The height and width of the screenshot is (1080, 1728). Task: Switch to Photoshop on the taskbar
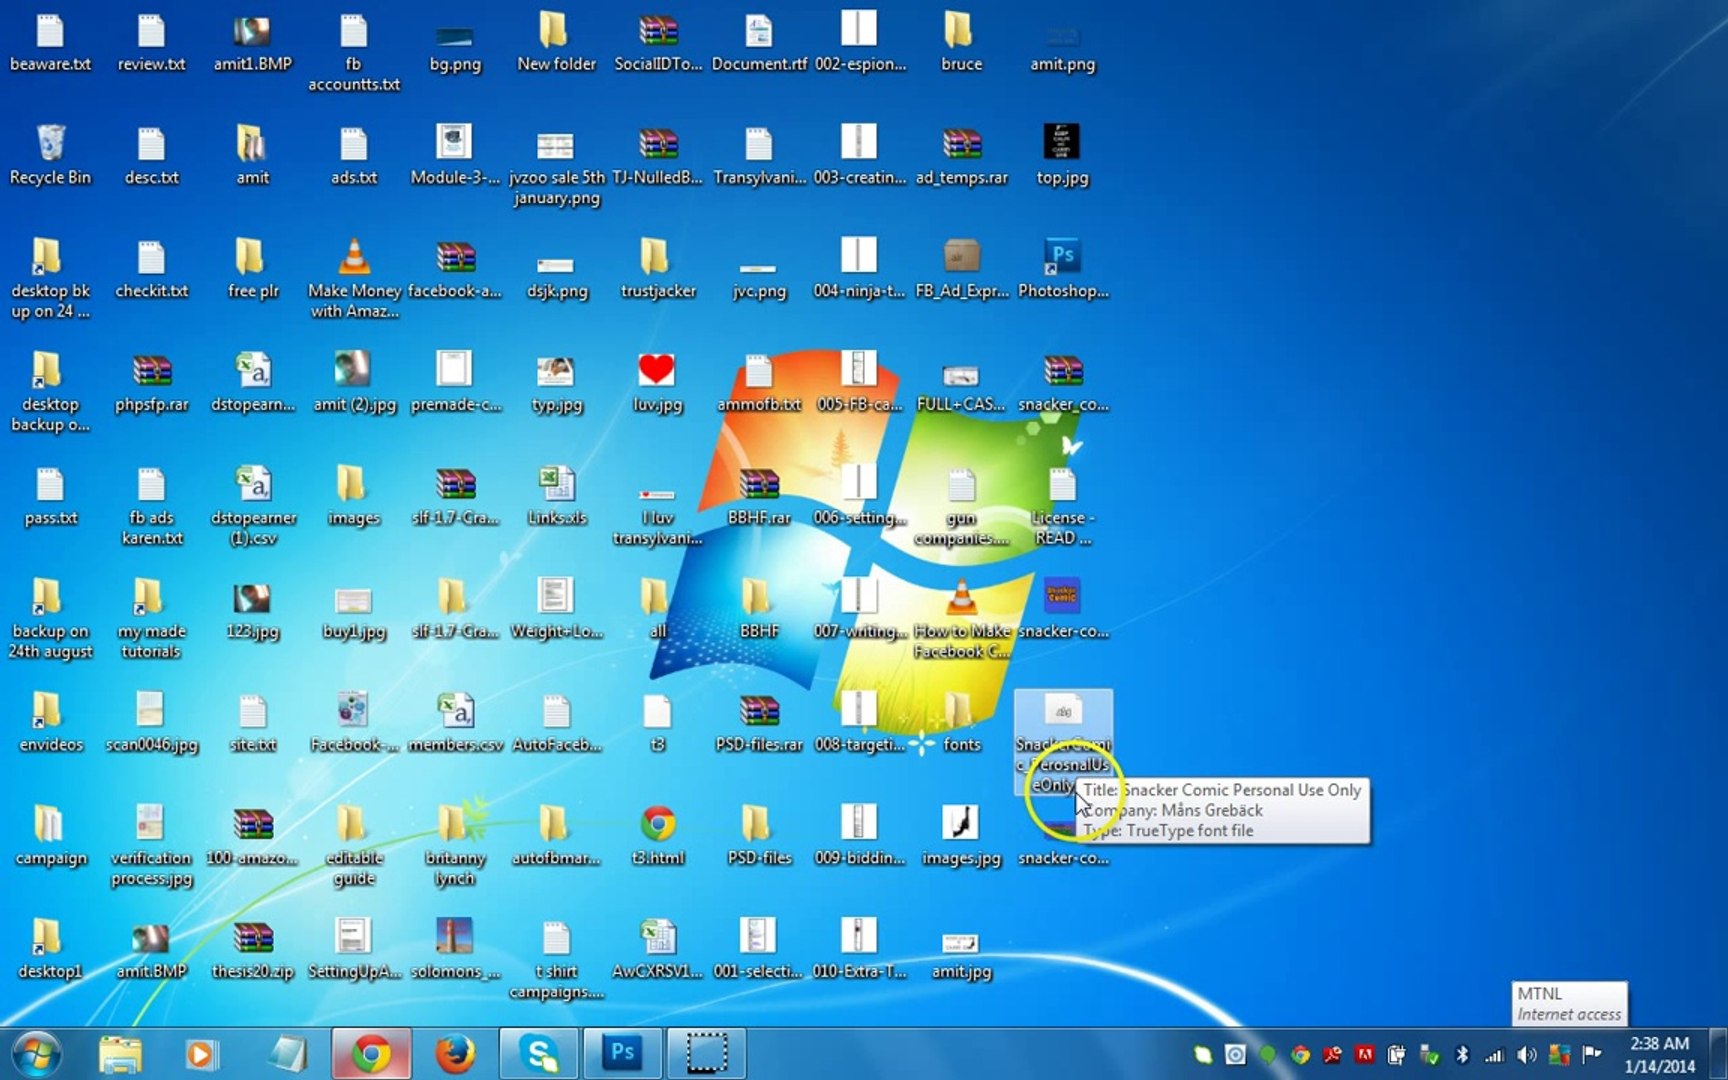623,1054
